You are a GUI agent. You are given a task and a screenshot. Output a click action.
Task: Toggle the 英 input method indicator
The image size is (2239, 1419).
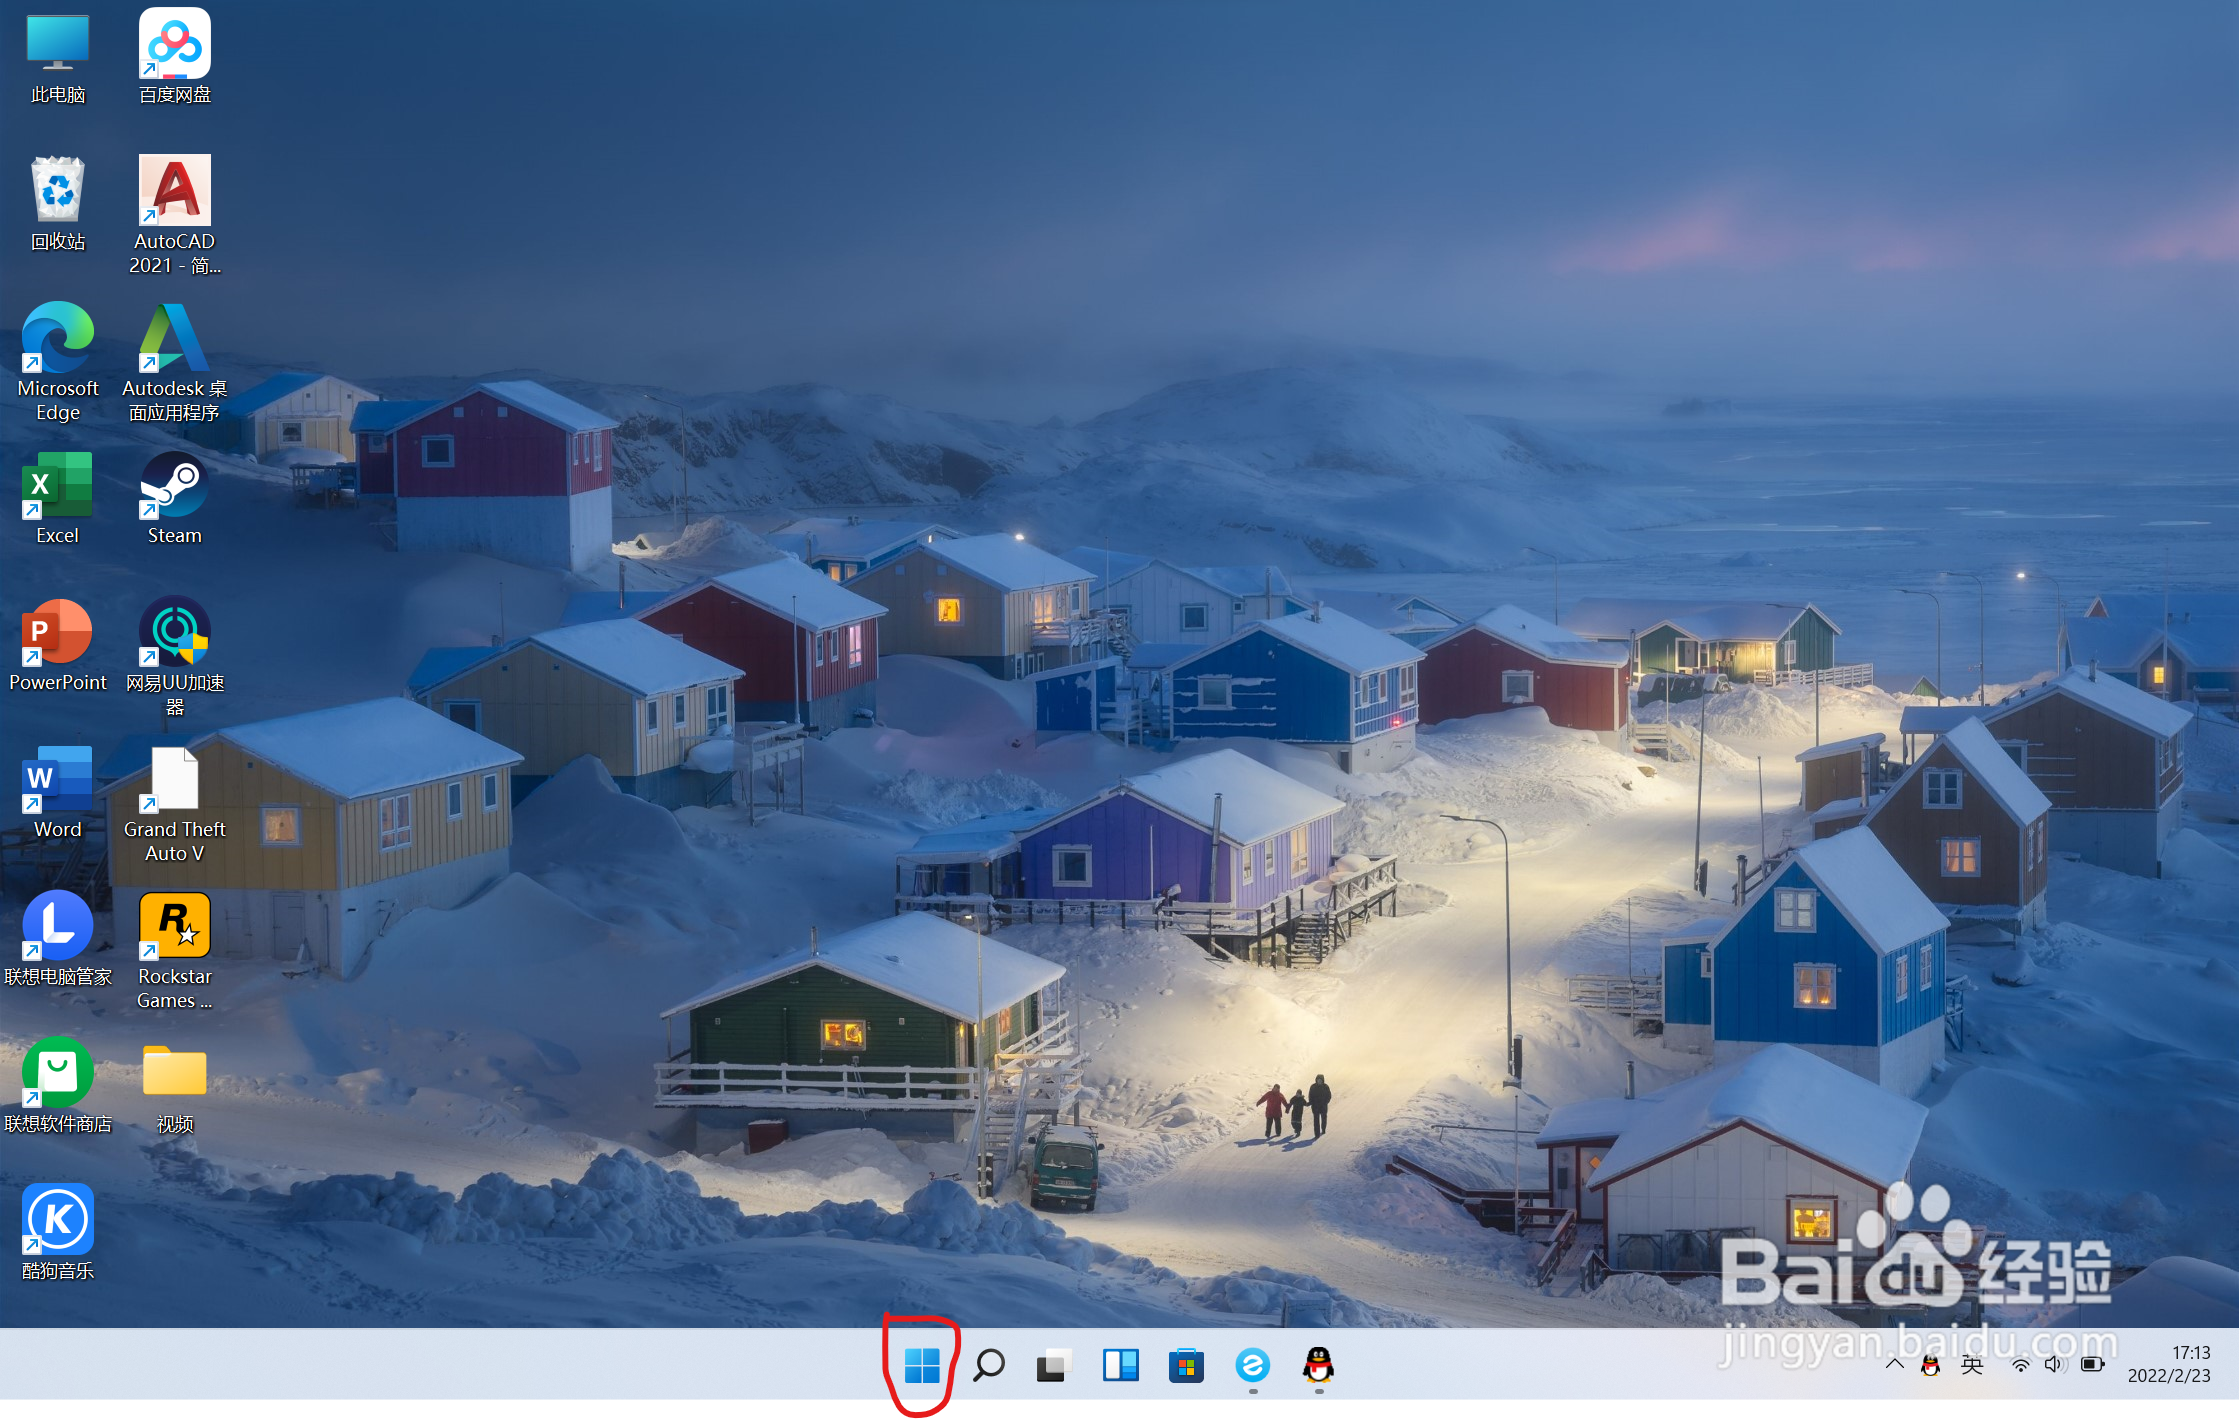click(1971, 1365)
